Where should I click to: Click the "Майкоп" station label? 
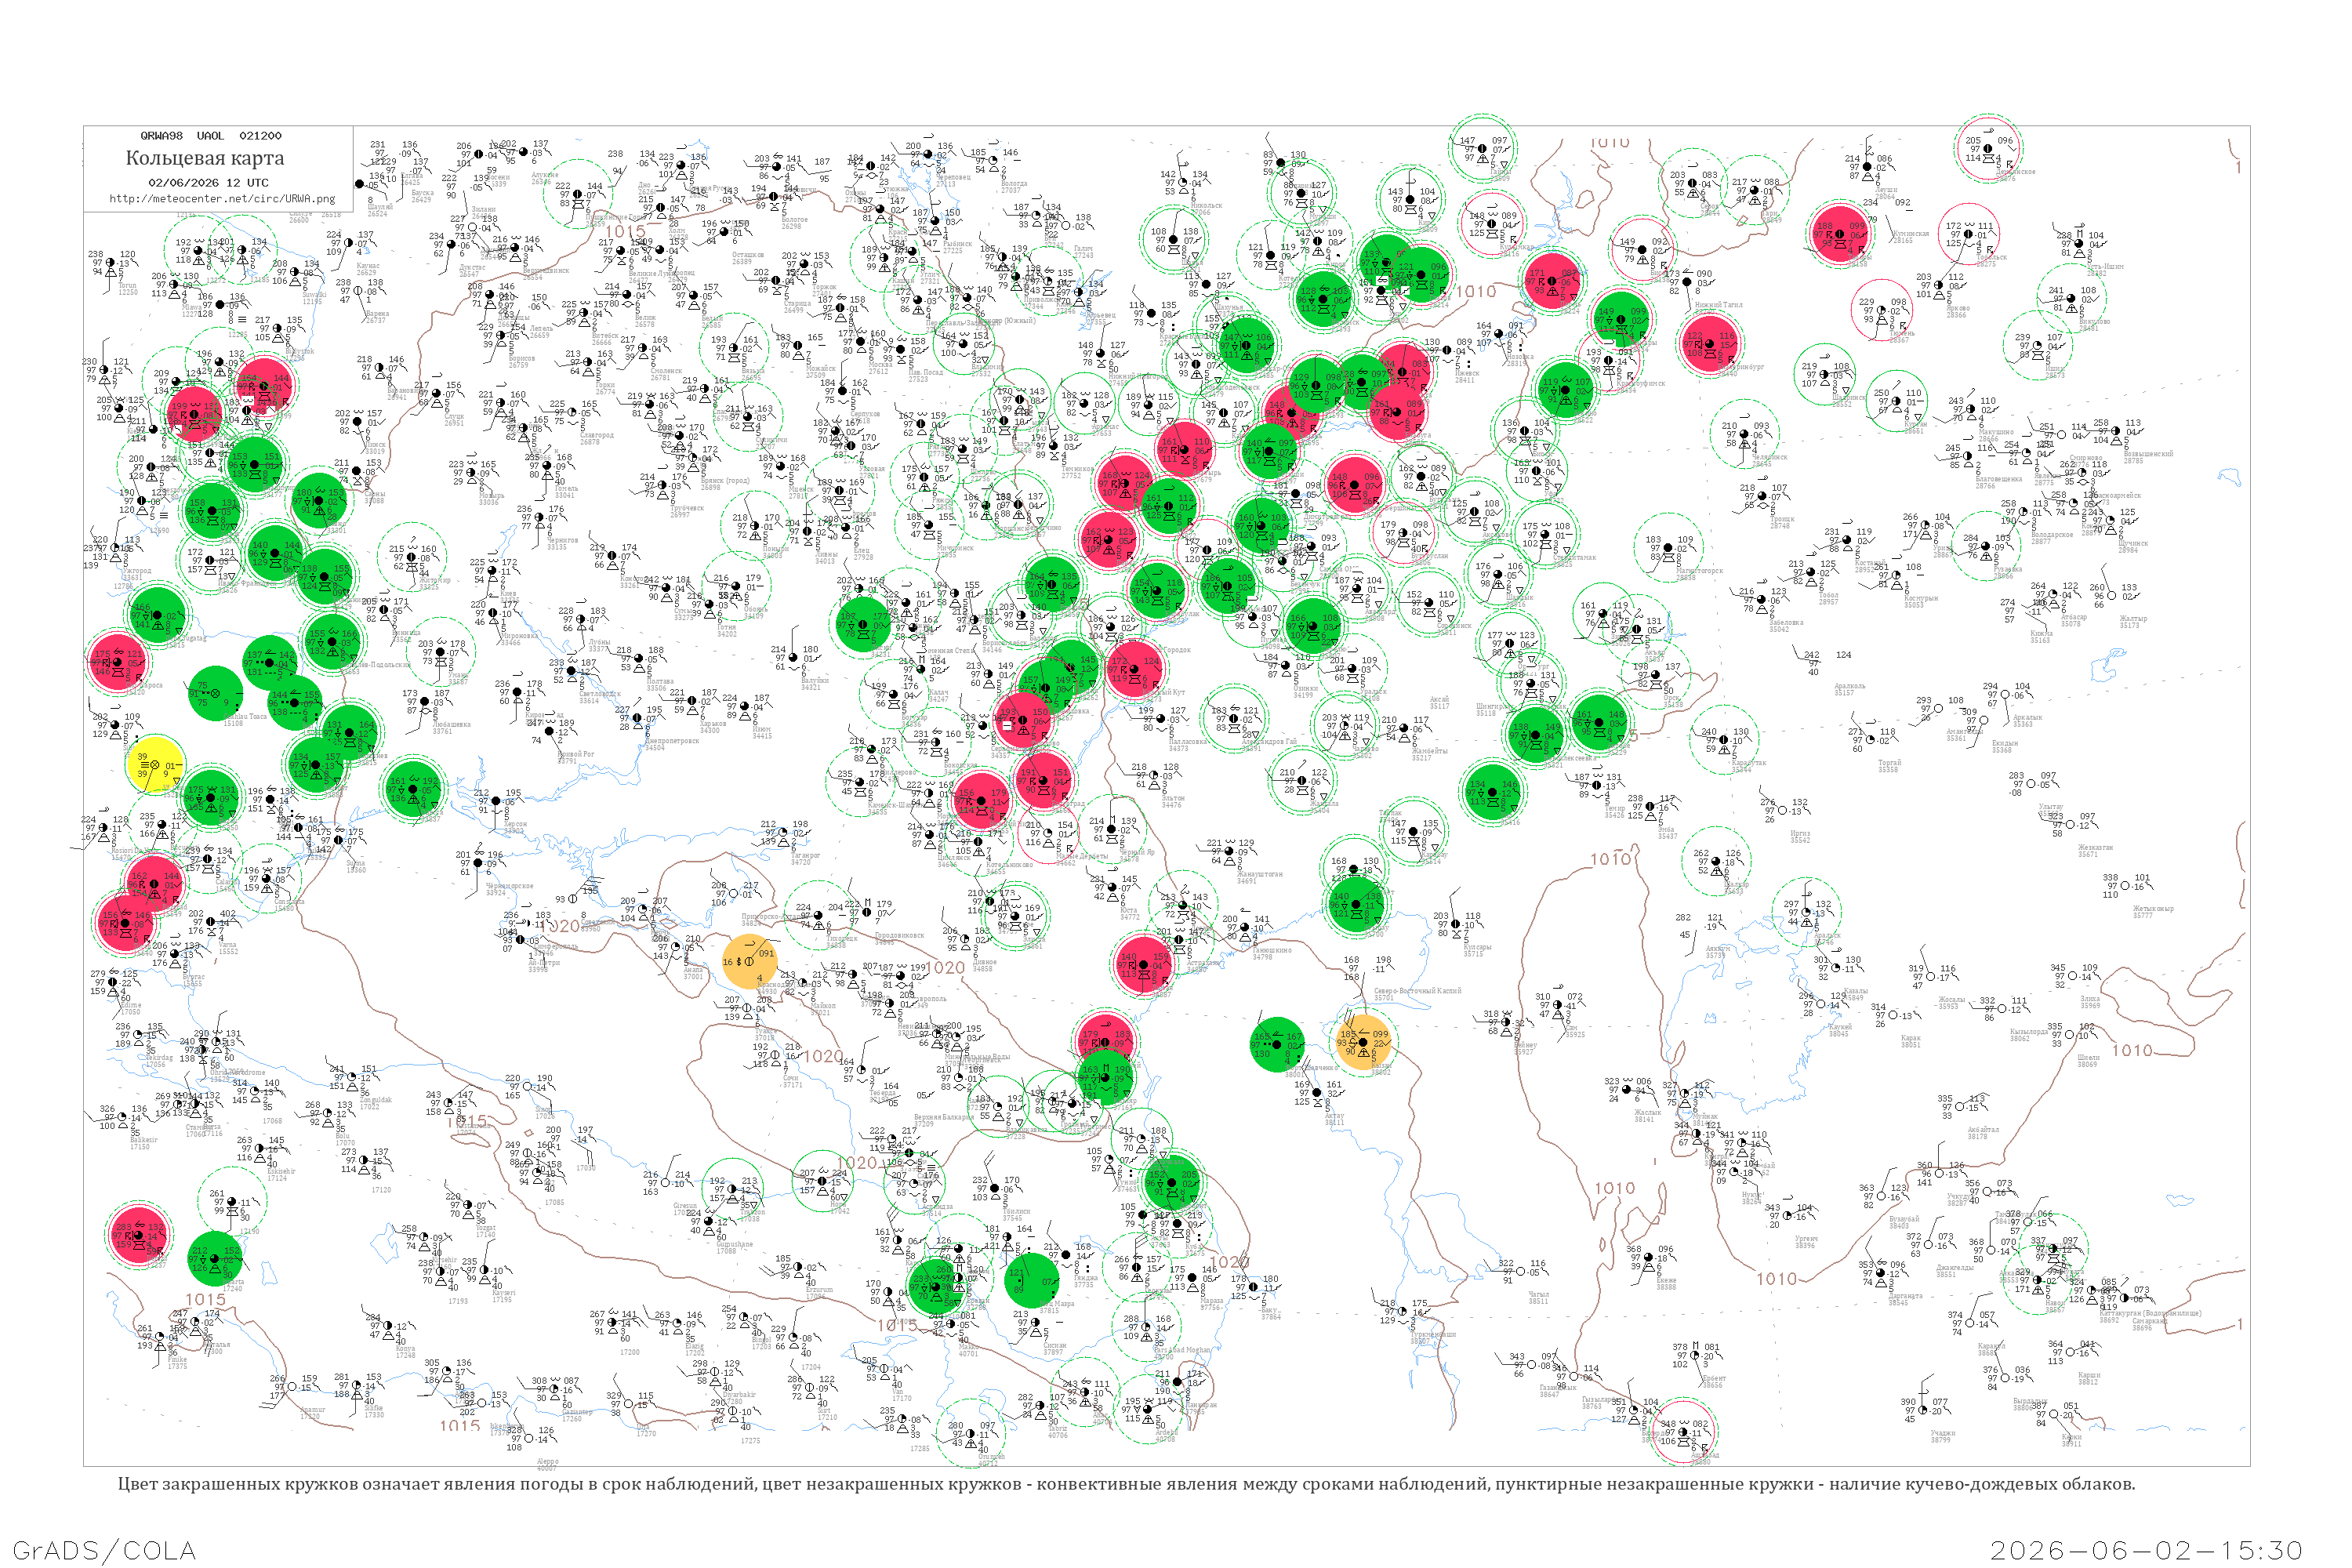(822, 1006)
